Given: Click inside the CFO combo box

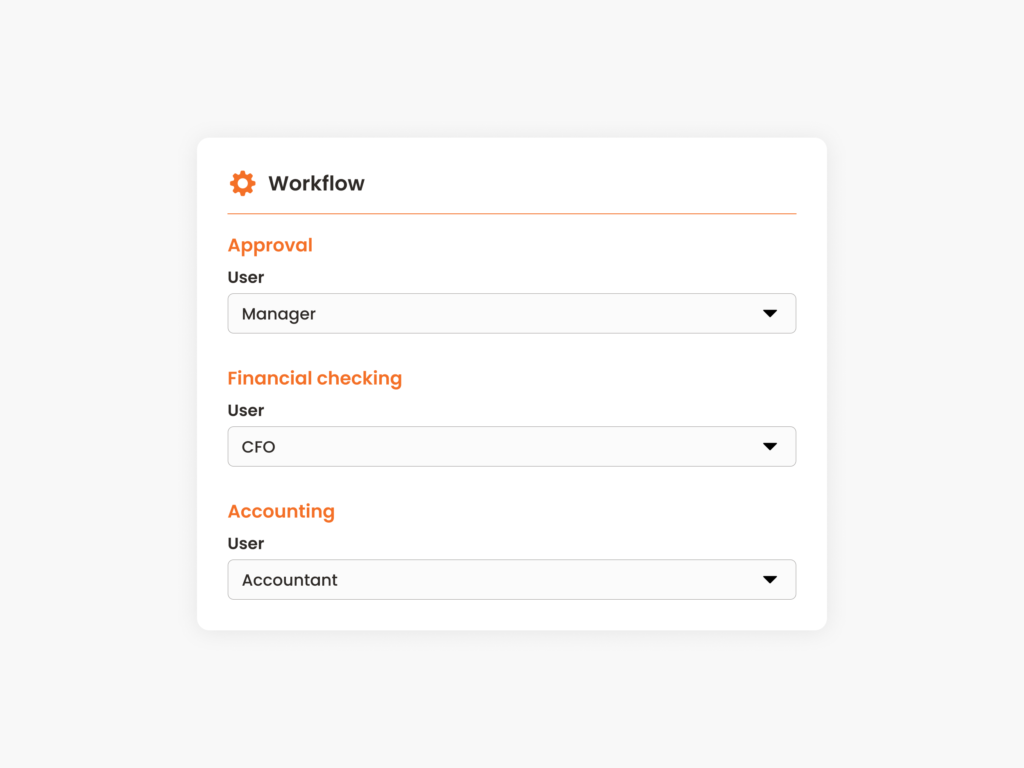Looking at the screenshot, I should [450, 446].
